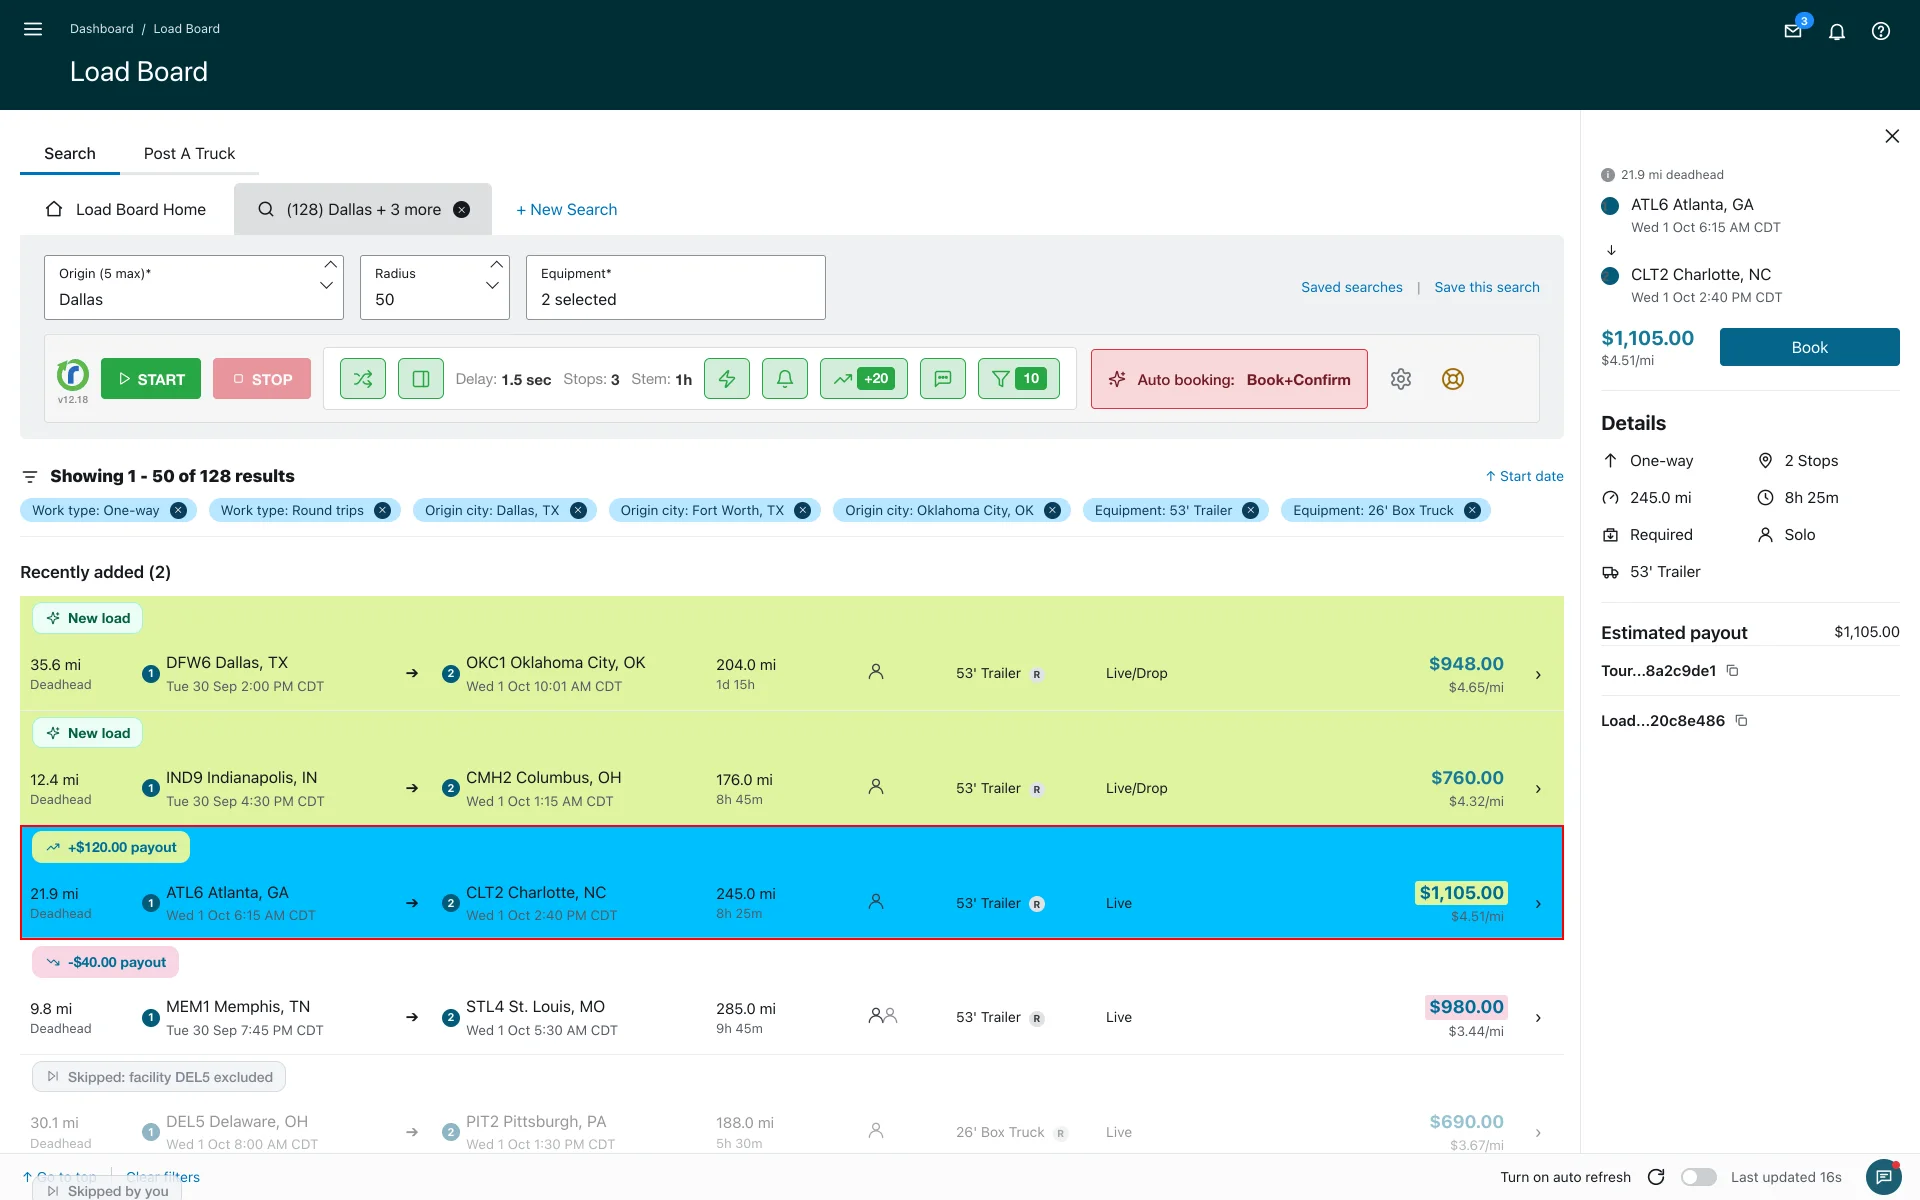Expand the IND9 Indianapolis load row chevron
Screen dimensions: 1920x1200
click(1538, 789)
